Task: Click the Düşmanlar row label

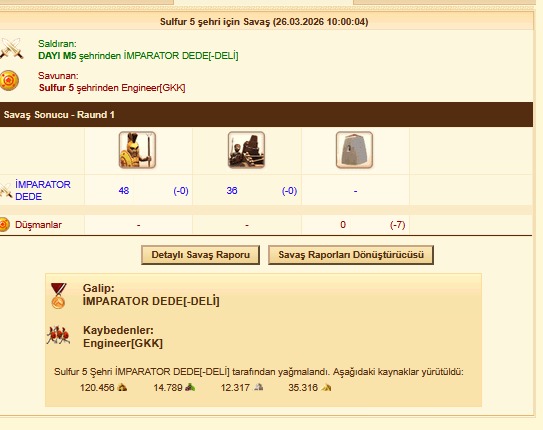Action: (x=38, y=225)
